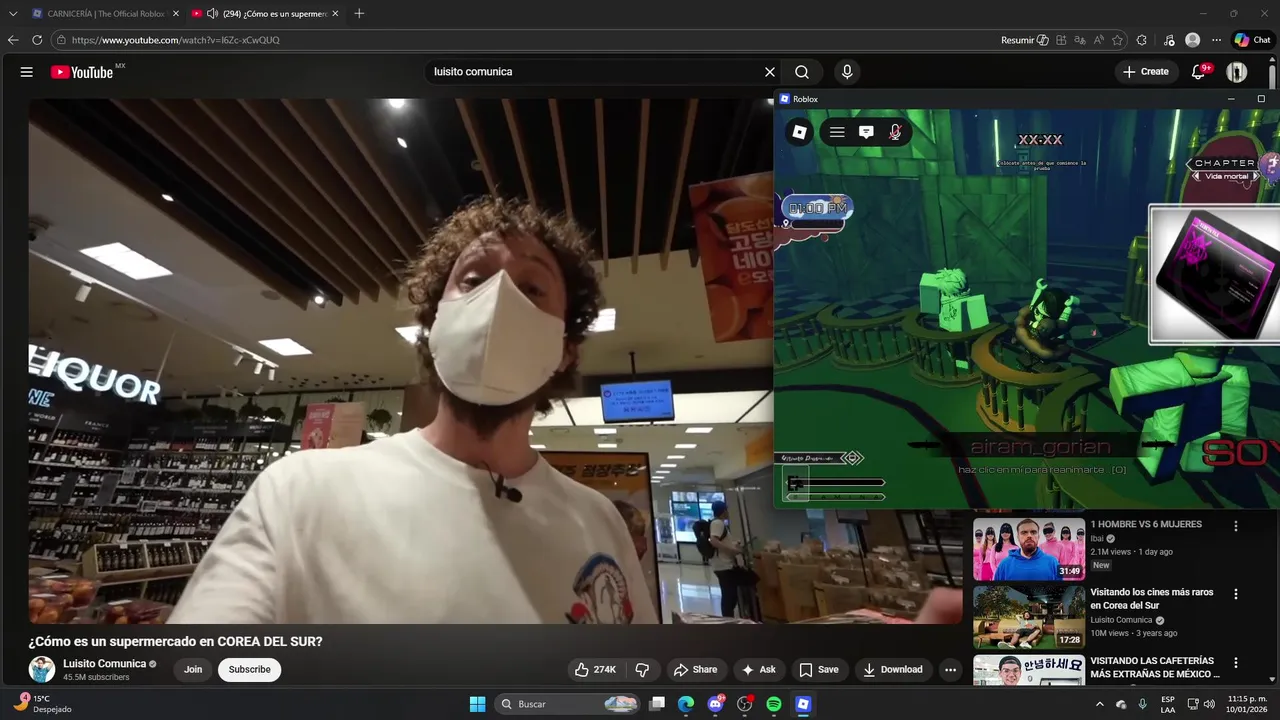Open the browser profile avatar

(x=1192, y=40)
